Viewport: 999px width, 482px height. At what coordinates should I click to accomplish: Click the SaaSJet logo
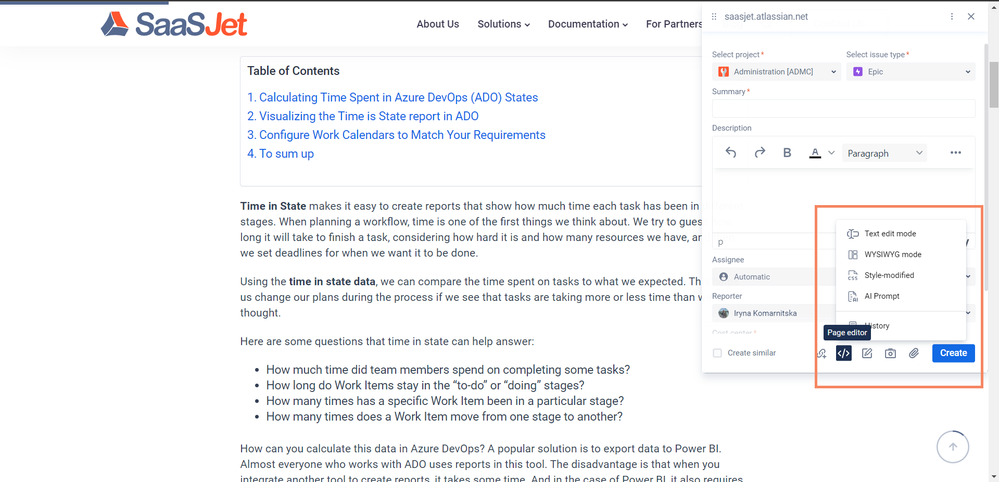(x=174, y=24)
